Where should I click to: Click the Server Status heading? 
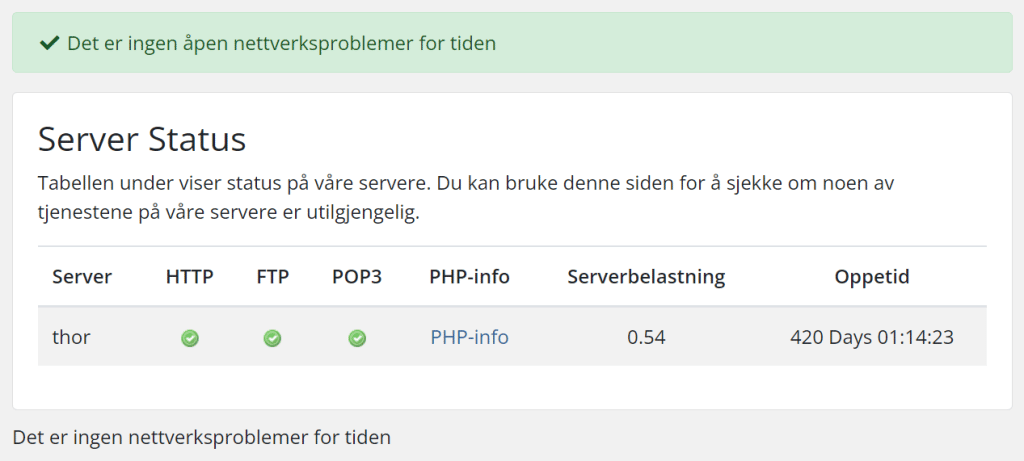click(x=142, y=139)
